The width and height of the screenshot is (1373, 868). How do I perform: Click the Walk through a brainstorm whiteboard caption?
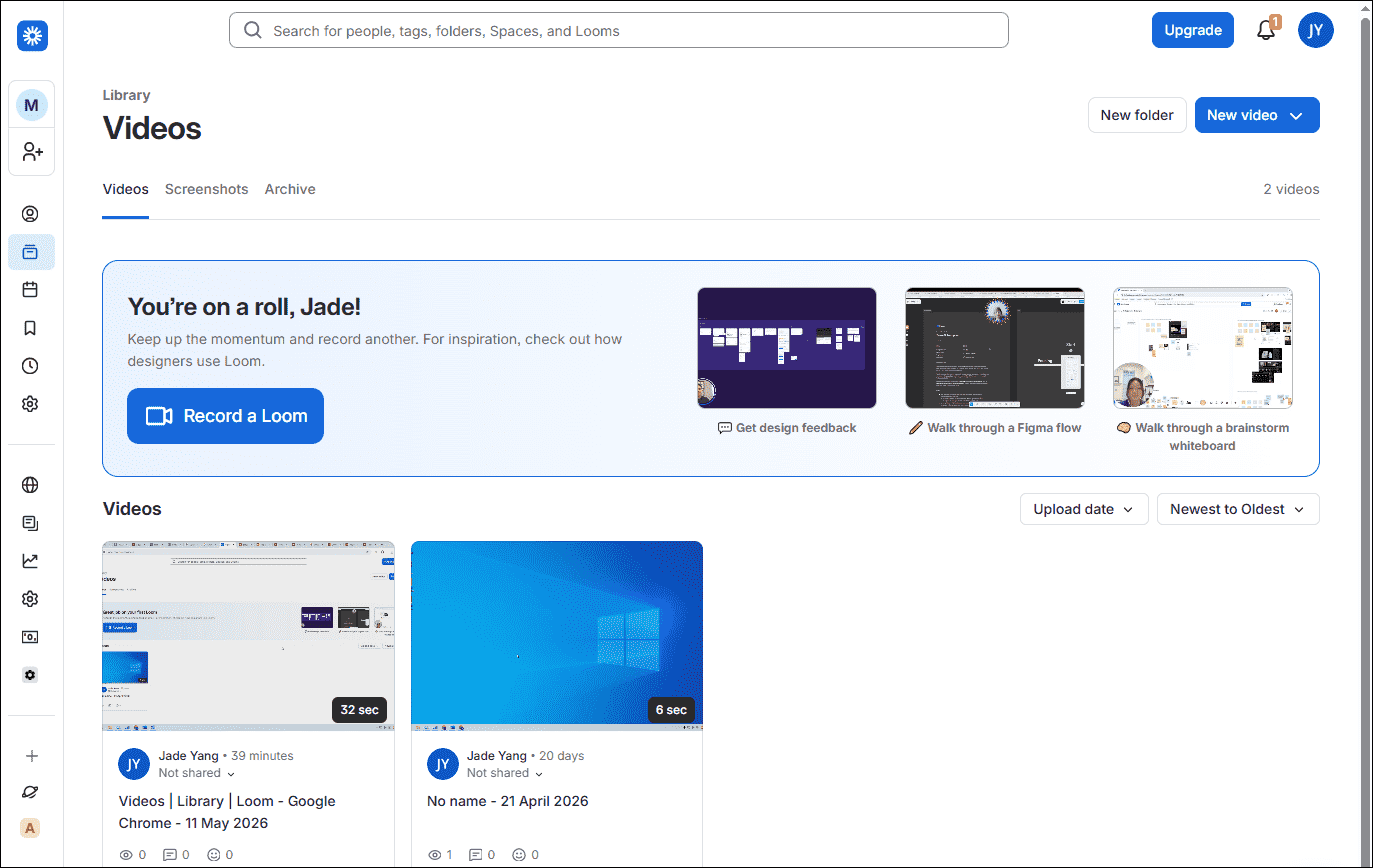1203,437
